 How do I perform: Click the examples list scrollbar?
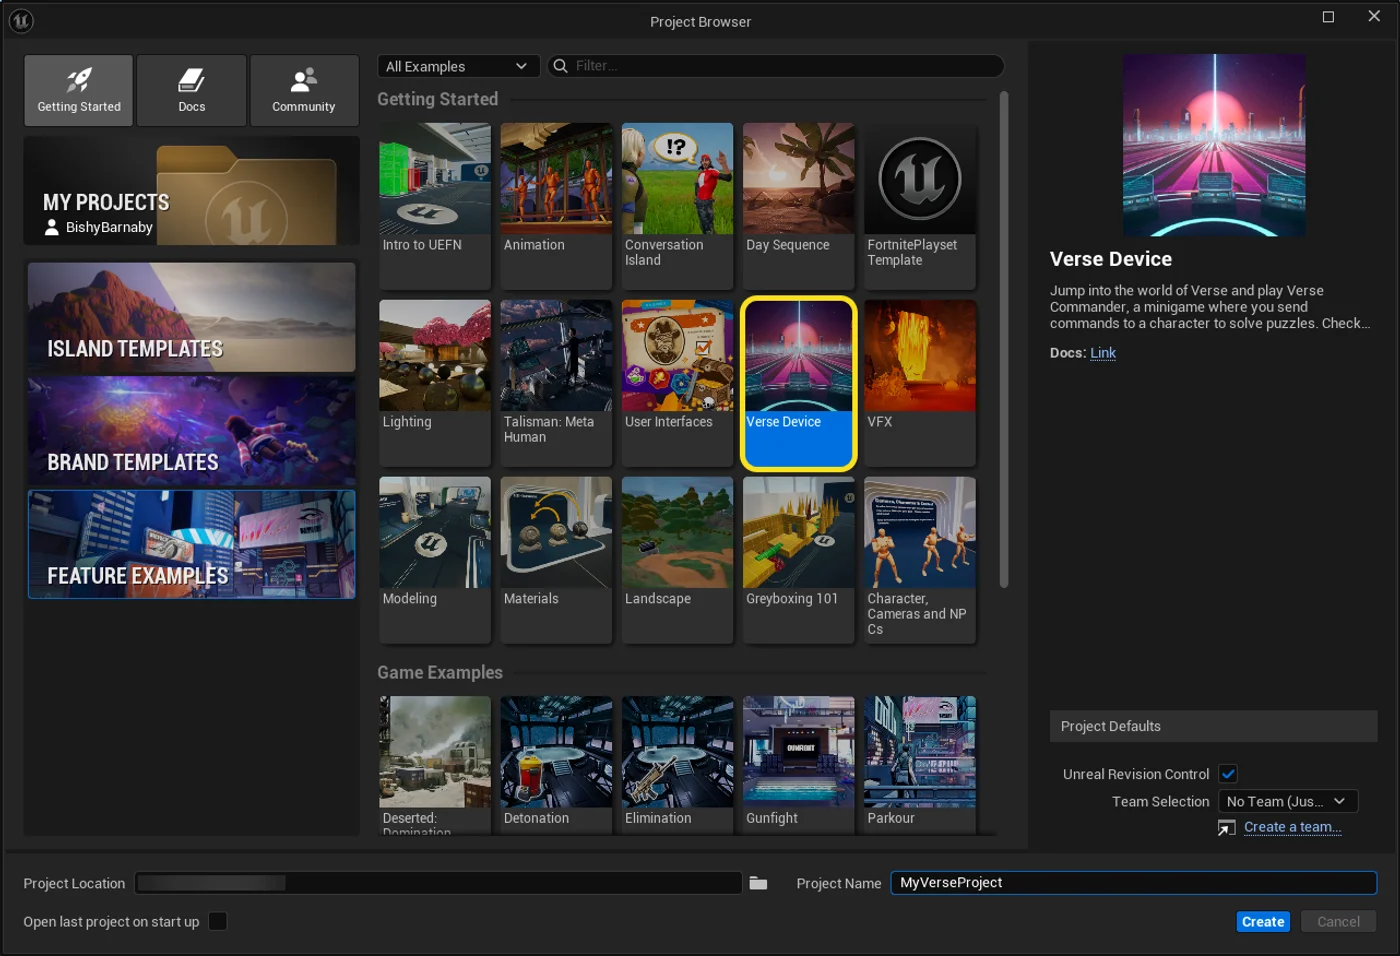click(1003, 340)
